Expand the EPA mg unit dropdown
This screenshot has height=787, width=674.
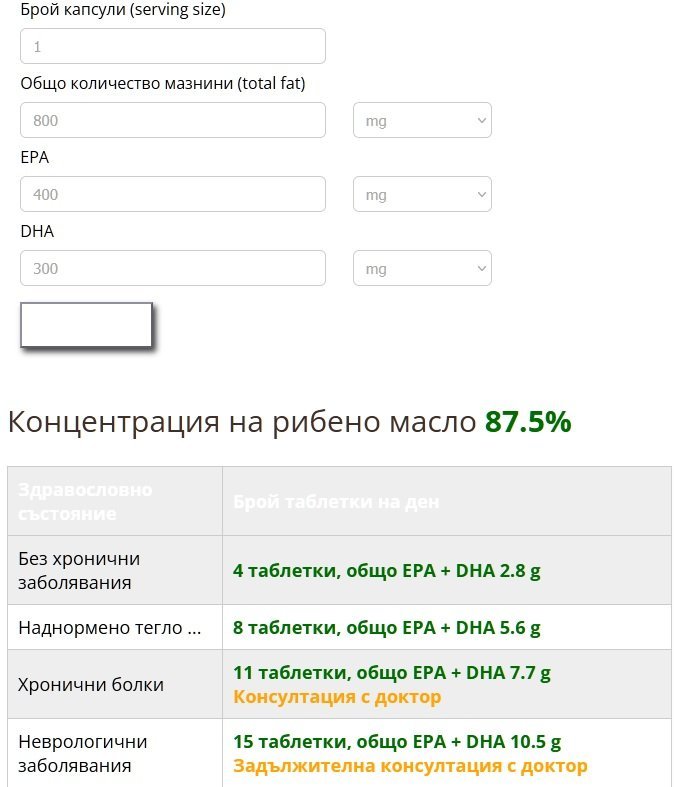click(422, 195)
